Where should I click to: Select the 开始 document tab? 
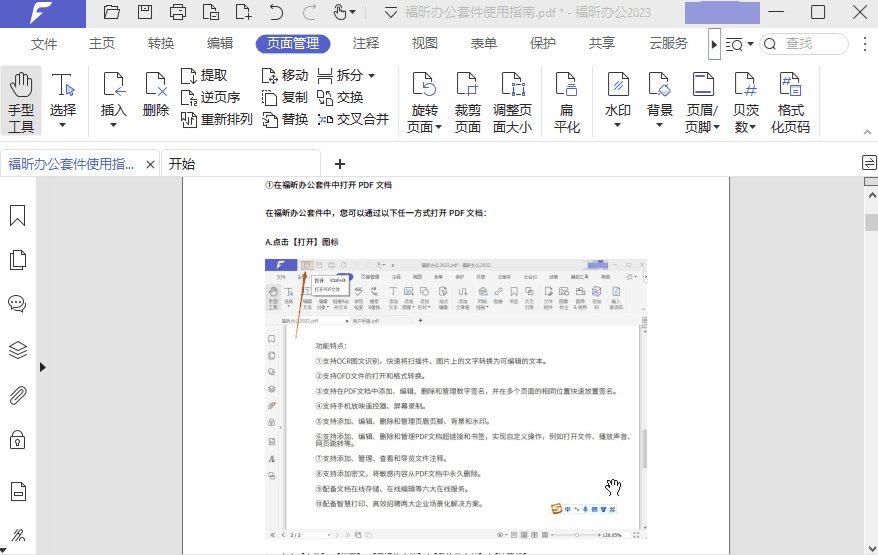pyautogui.click(x=241, y=164)
